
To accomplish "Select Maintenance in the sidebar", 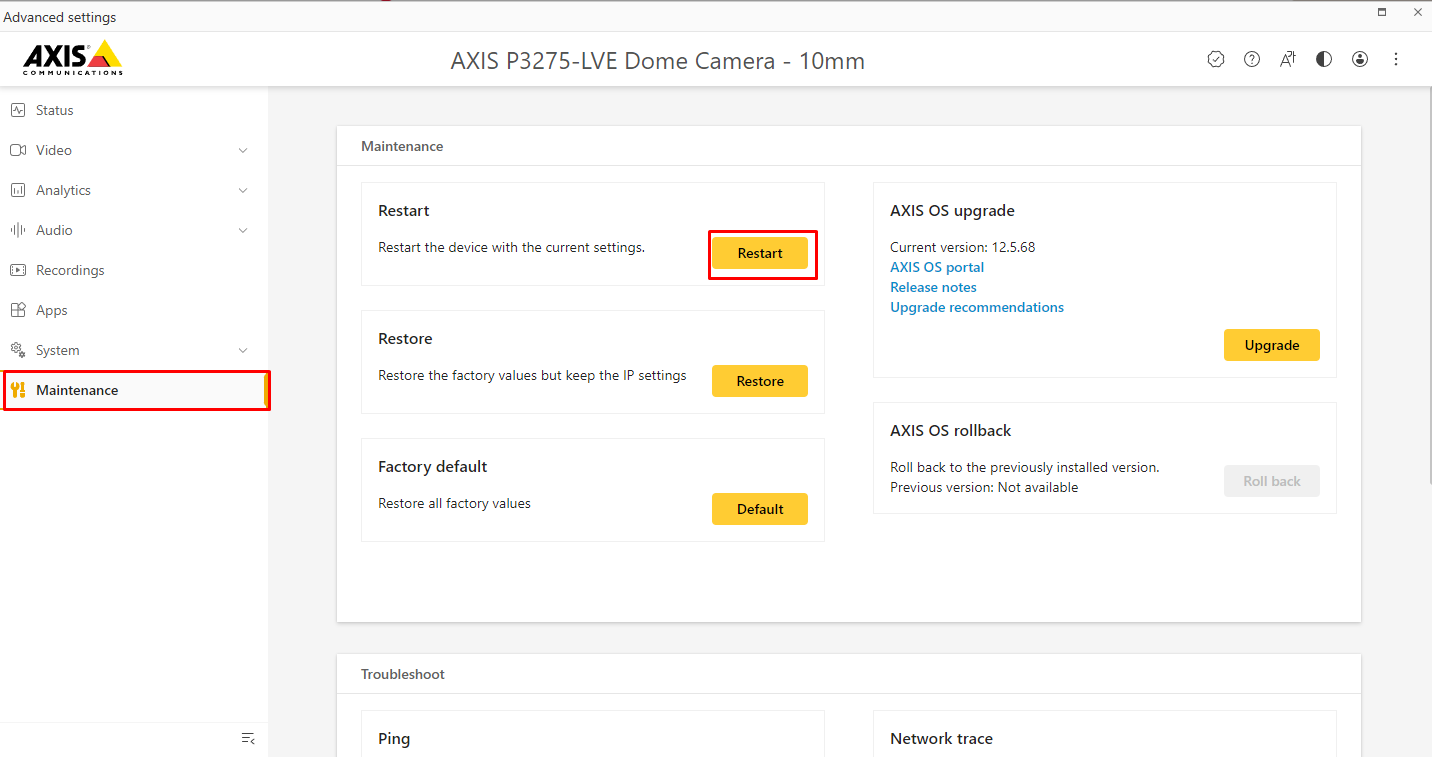I will point(77,390).
